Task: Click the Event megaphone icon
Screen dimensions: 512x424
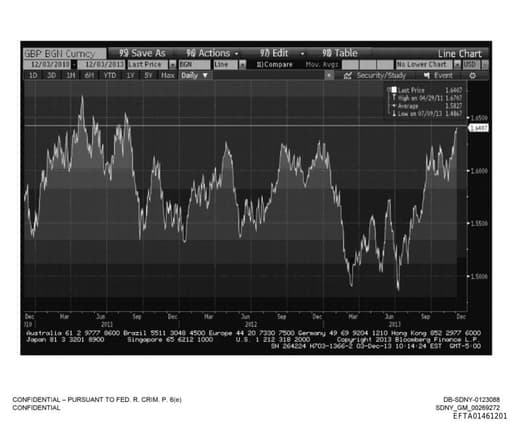Action: (427, 76)
